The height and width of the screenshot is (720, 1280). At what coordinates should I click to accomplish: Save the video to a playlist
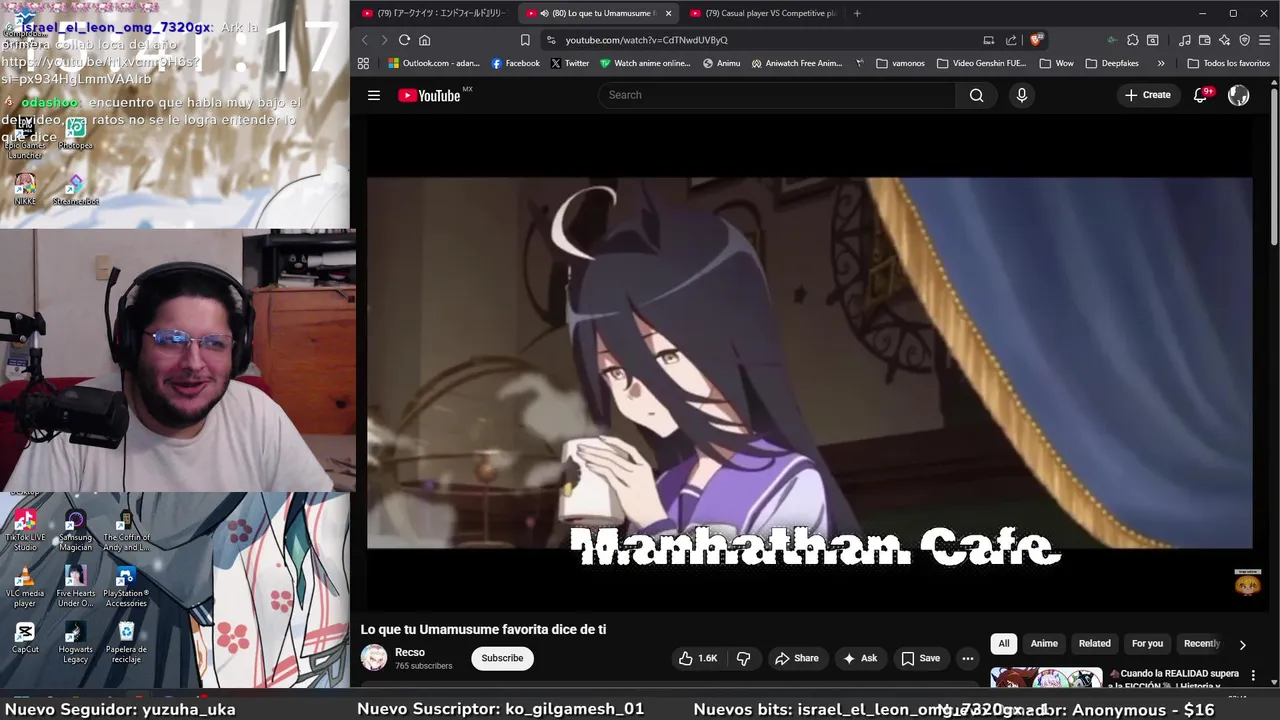920,658
